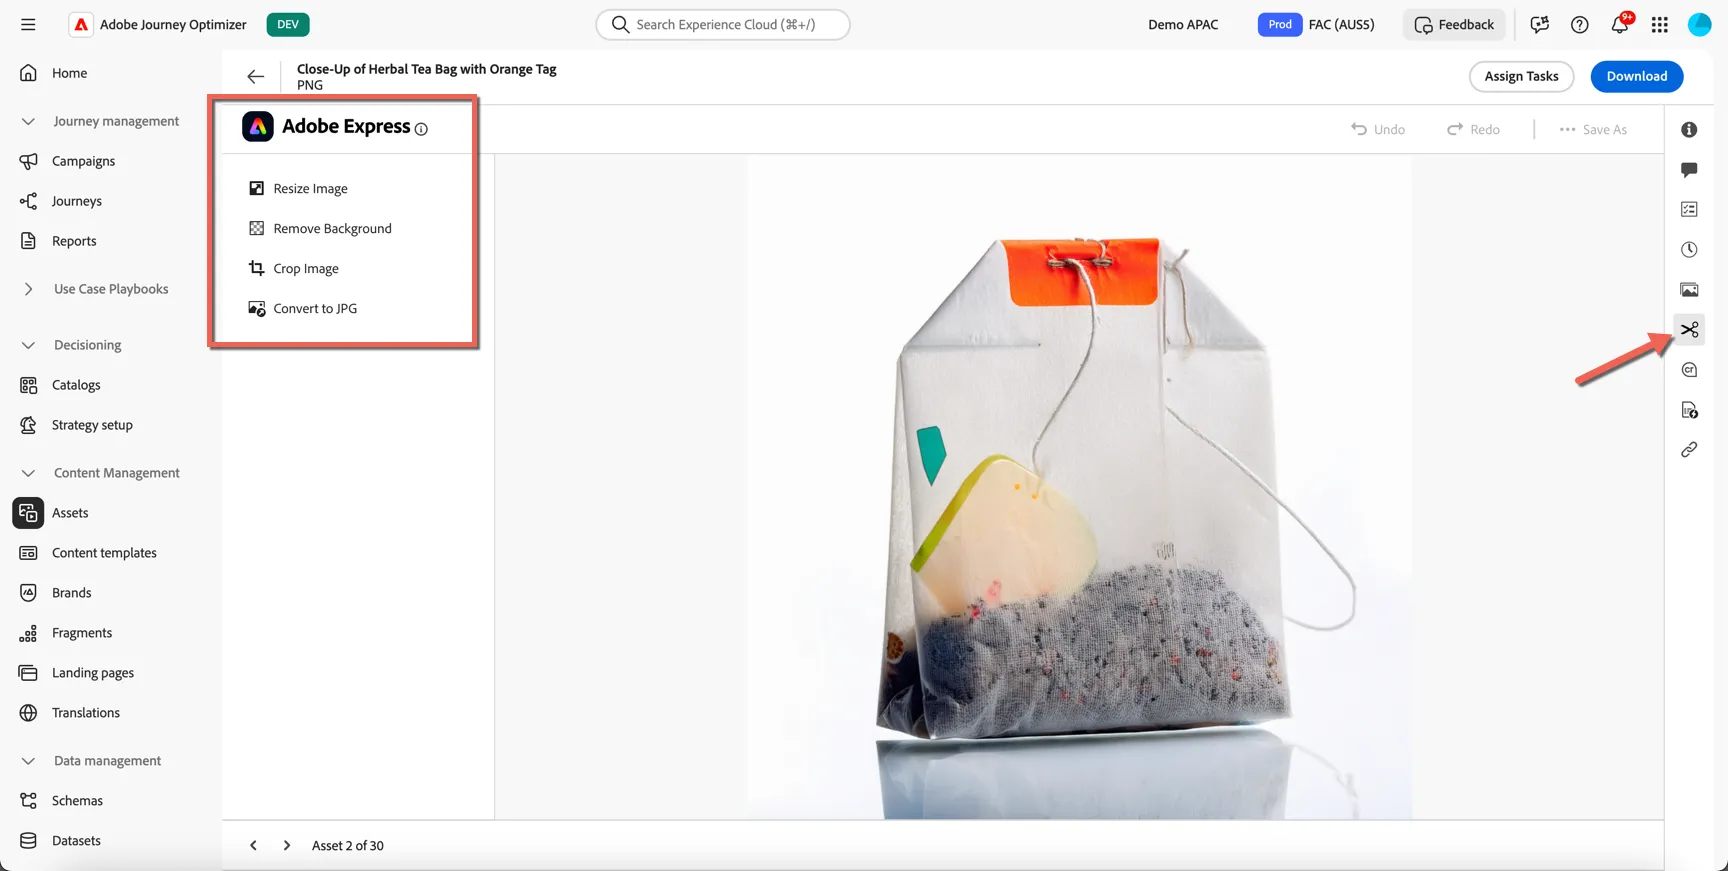Viewport: 1728px width, 871px height.
Task: Open the Save As options menu
Action: (x=1593, y=130)
